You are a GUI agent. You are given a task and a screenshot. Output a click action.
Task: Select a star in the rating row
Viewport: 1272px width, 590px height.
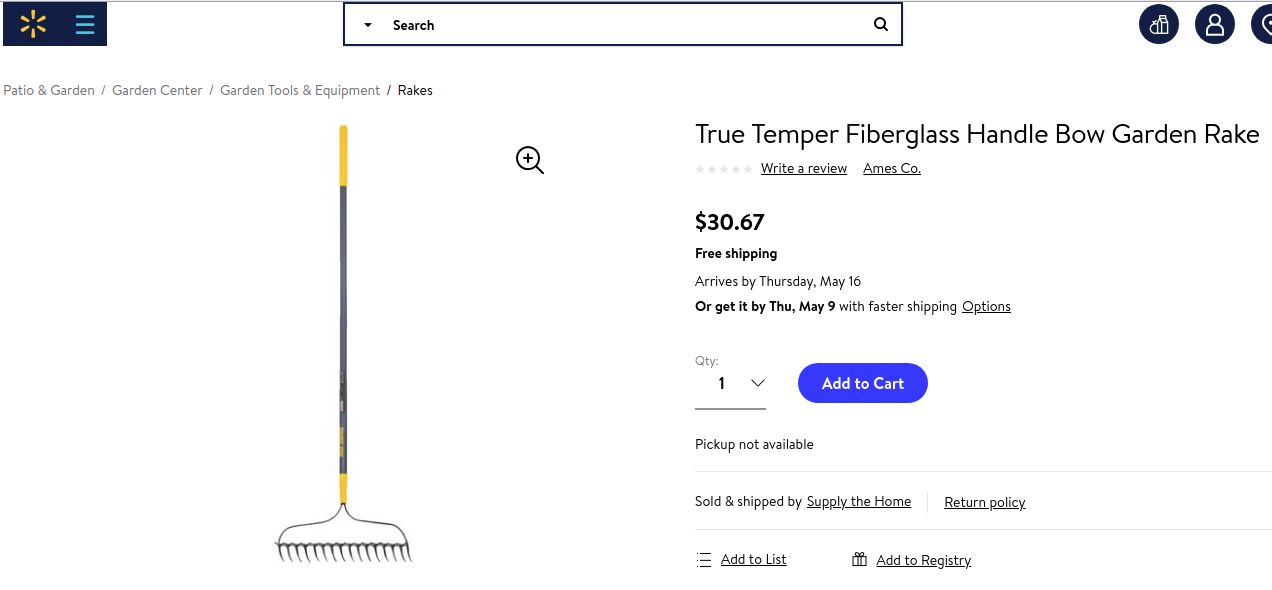(x=724, y=169)
